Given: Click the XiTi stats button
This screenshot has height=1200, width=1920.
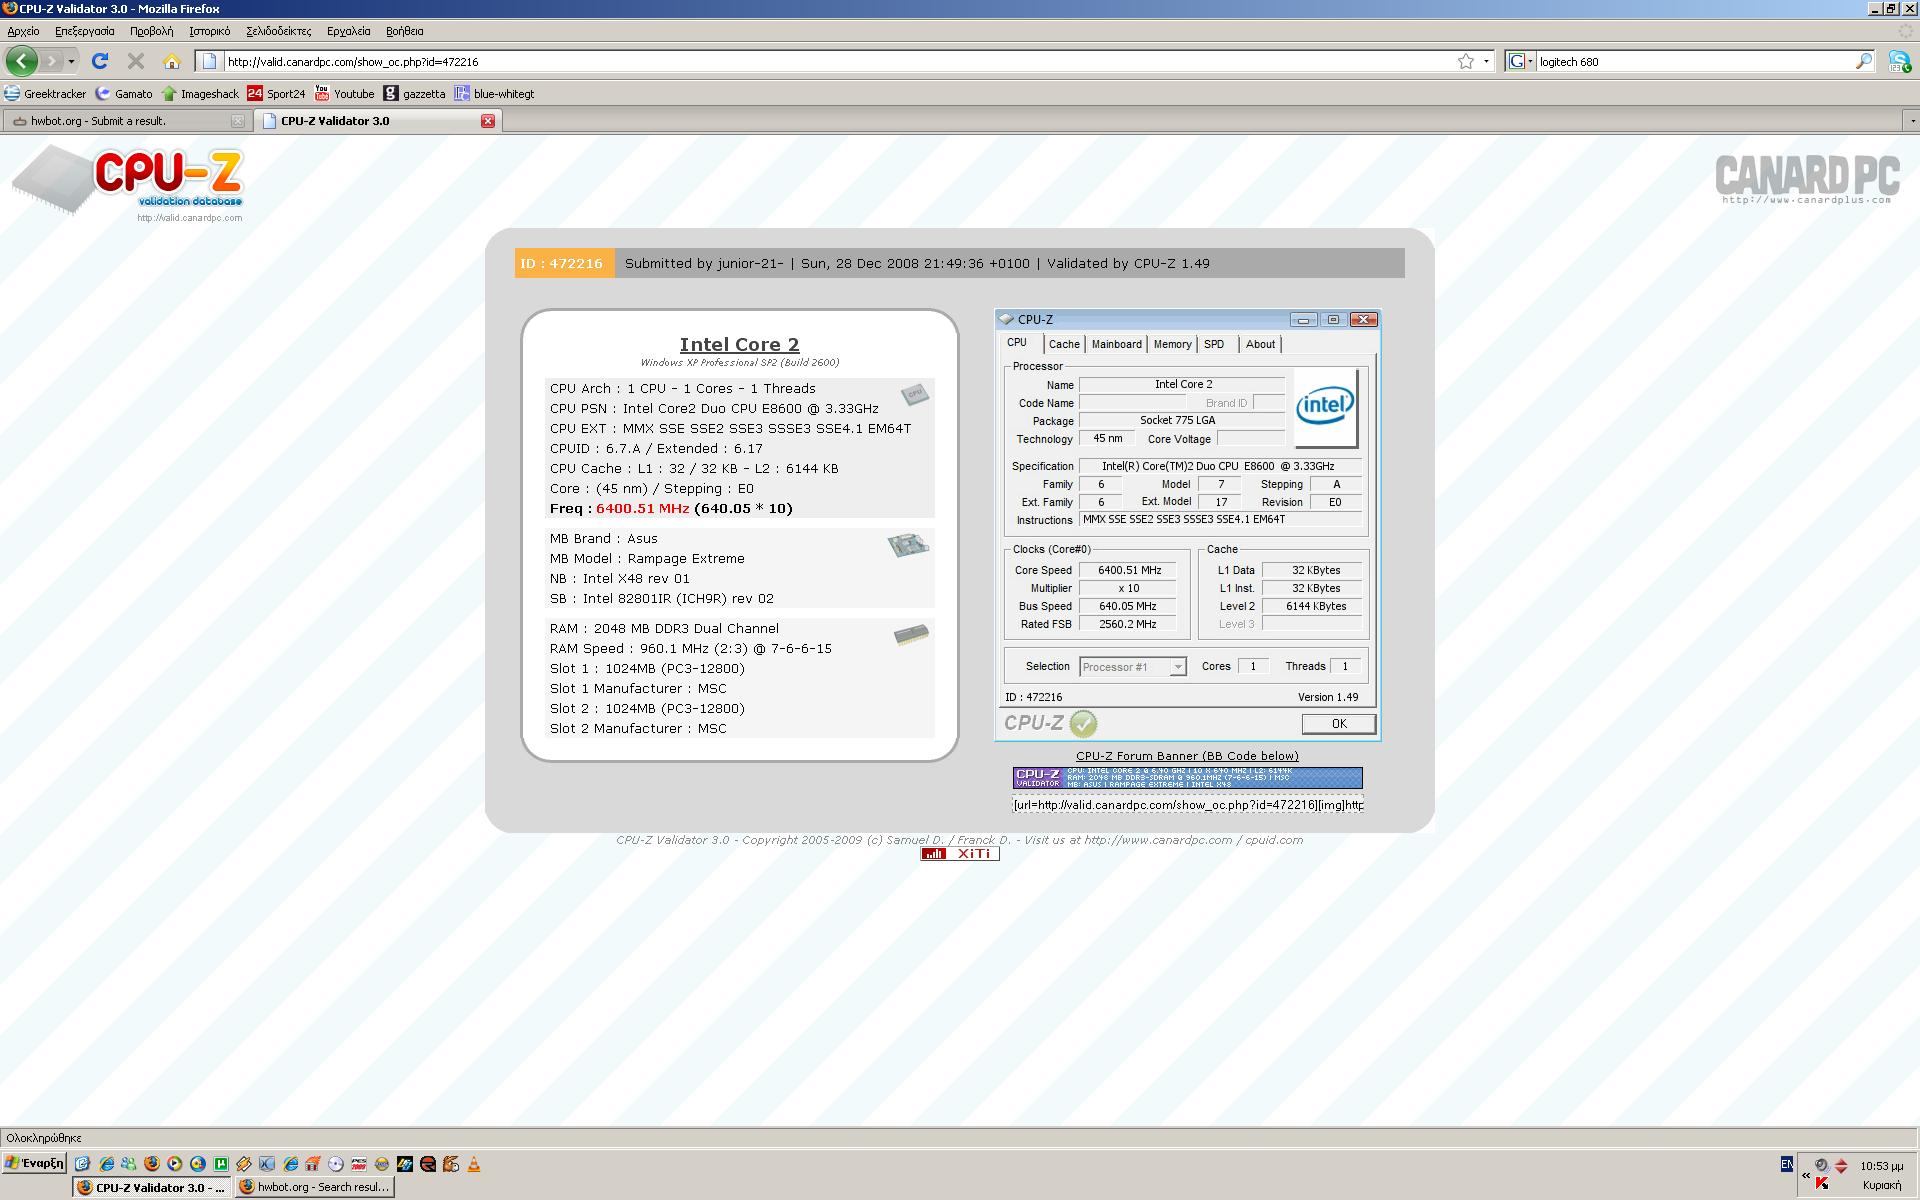Looking at the screenshot, I should [960, 854].
